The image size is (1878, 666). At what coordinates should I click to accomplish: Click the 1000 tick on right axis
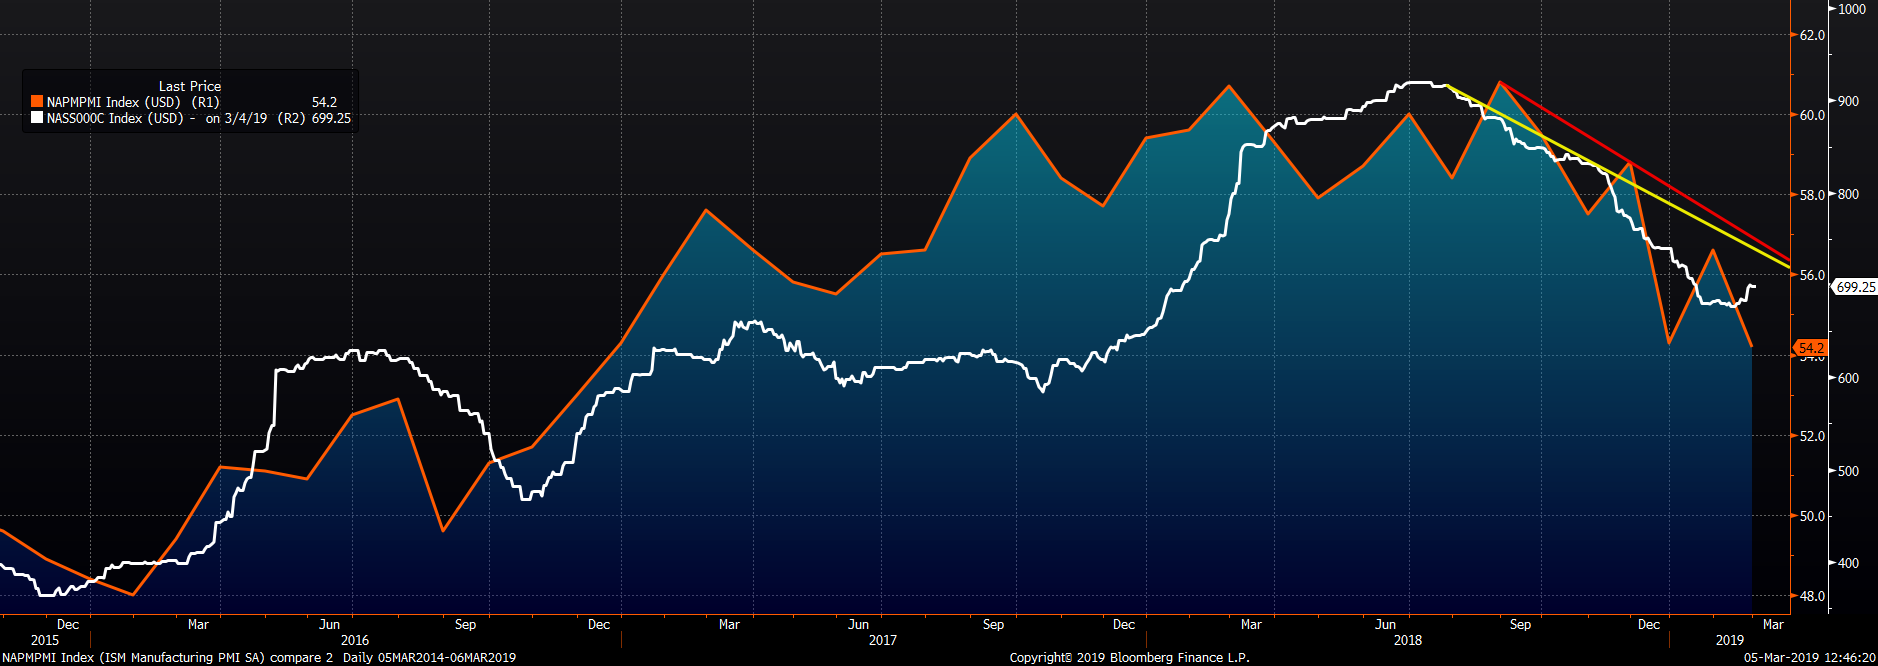point(1852,9)
